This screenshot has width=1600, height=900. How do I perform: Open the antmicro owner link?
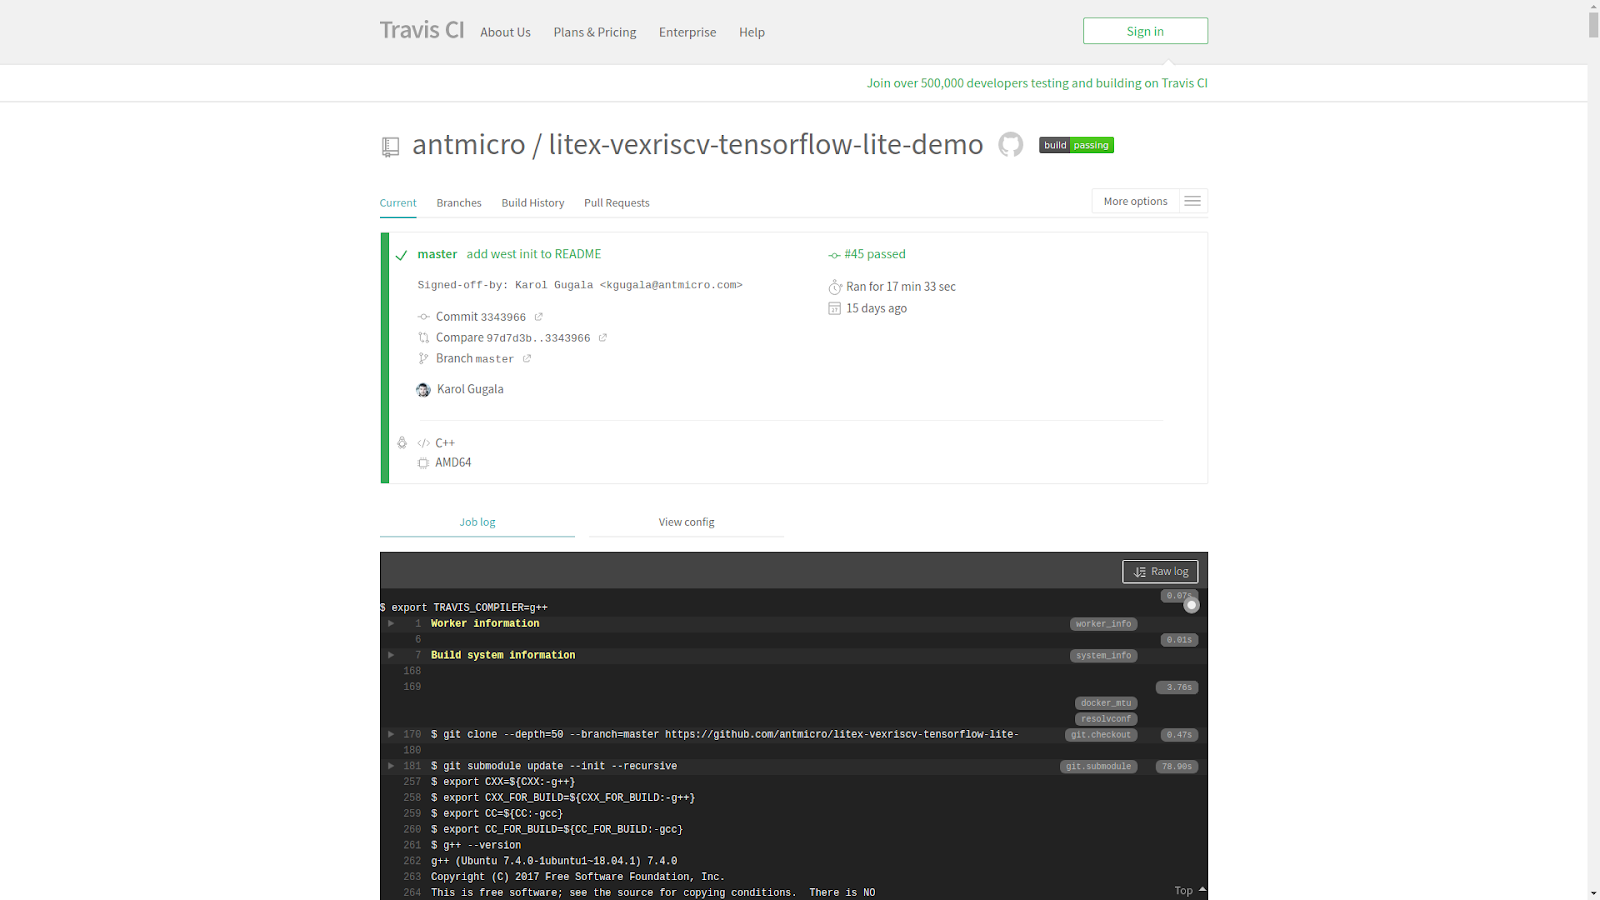468,145
